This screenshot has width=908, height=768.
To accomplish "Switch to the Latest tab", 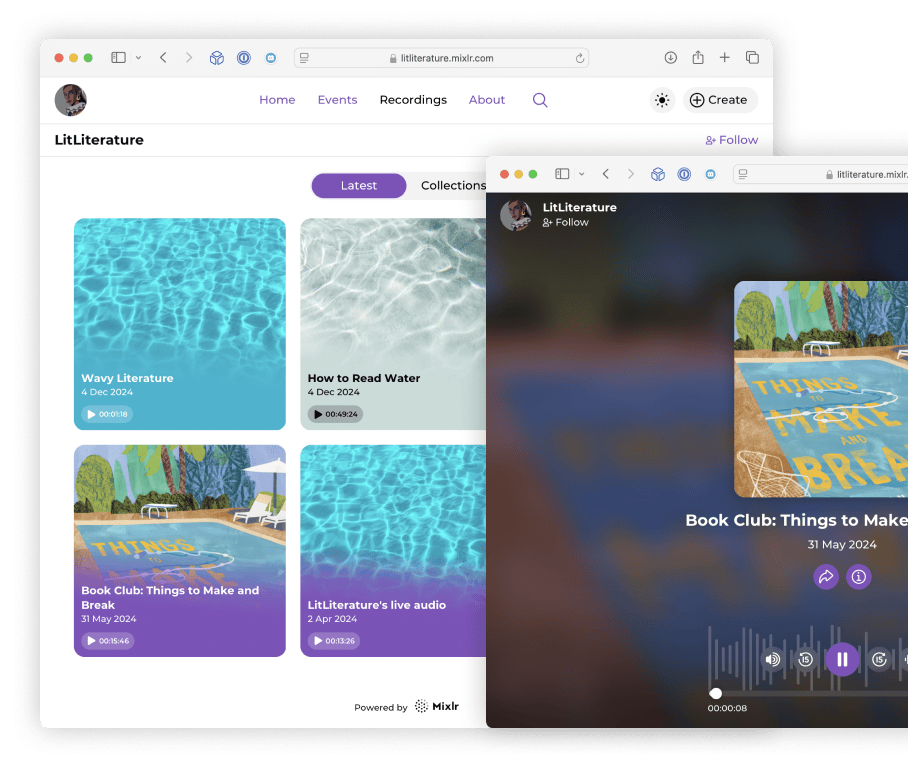I will click(358, 186).
